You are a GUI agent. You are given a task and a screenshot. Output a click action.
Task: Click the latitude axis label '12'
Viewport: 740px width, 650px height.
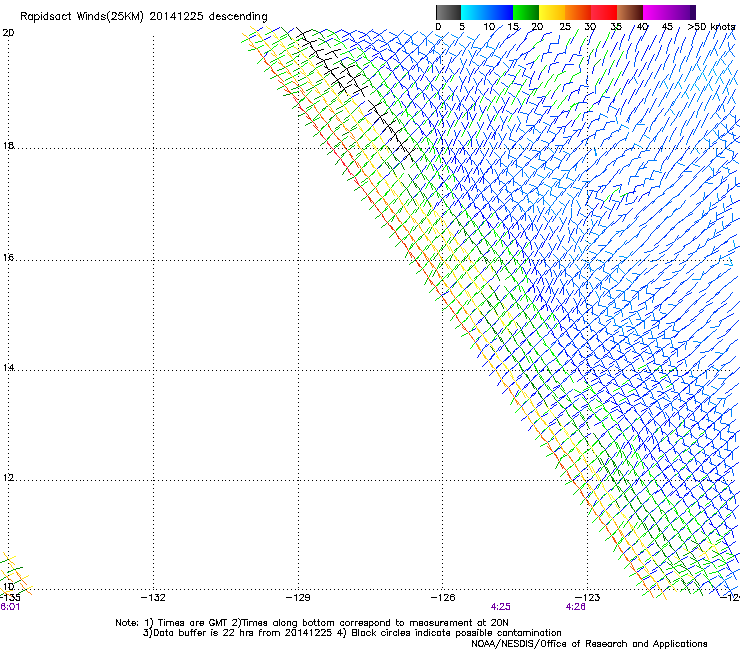point(8,477)
